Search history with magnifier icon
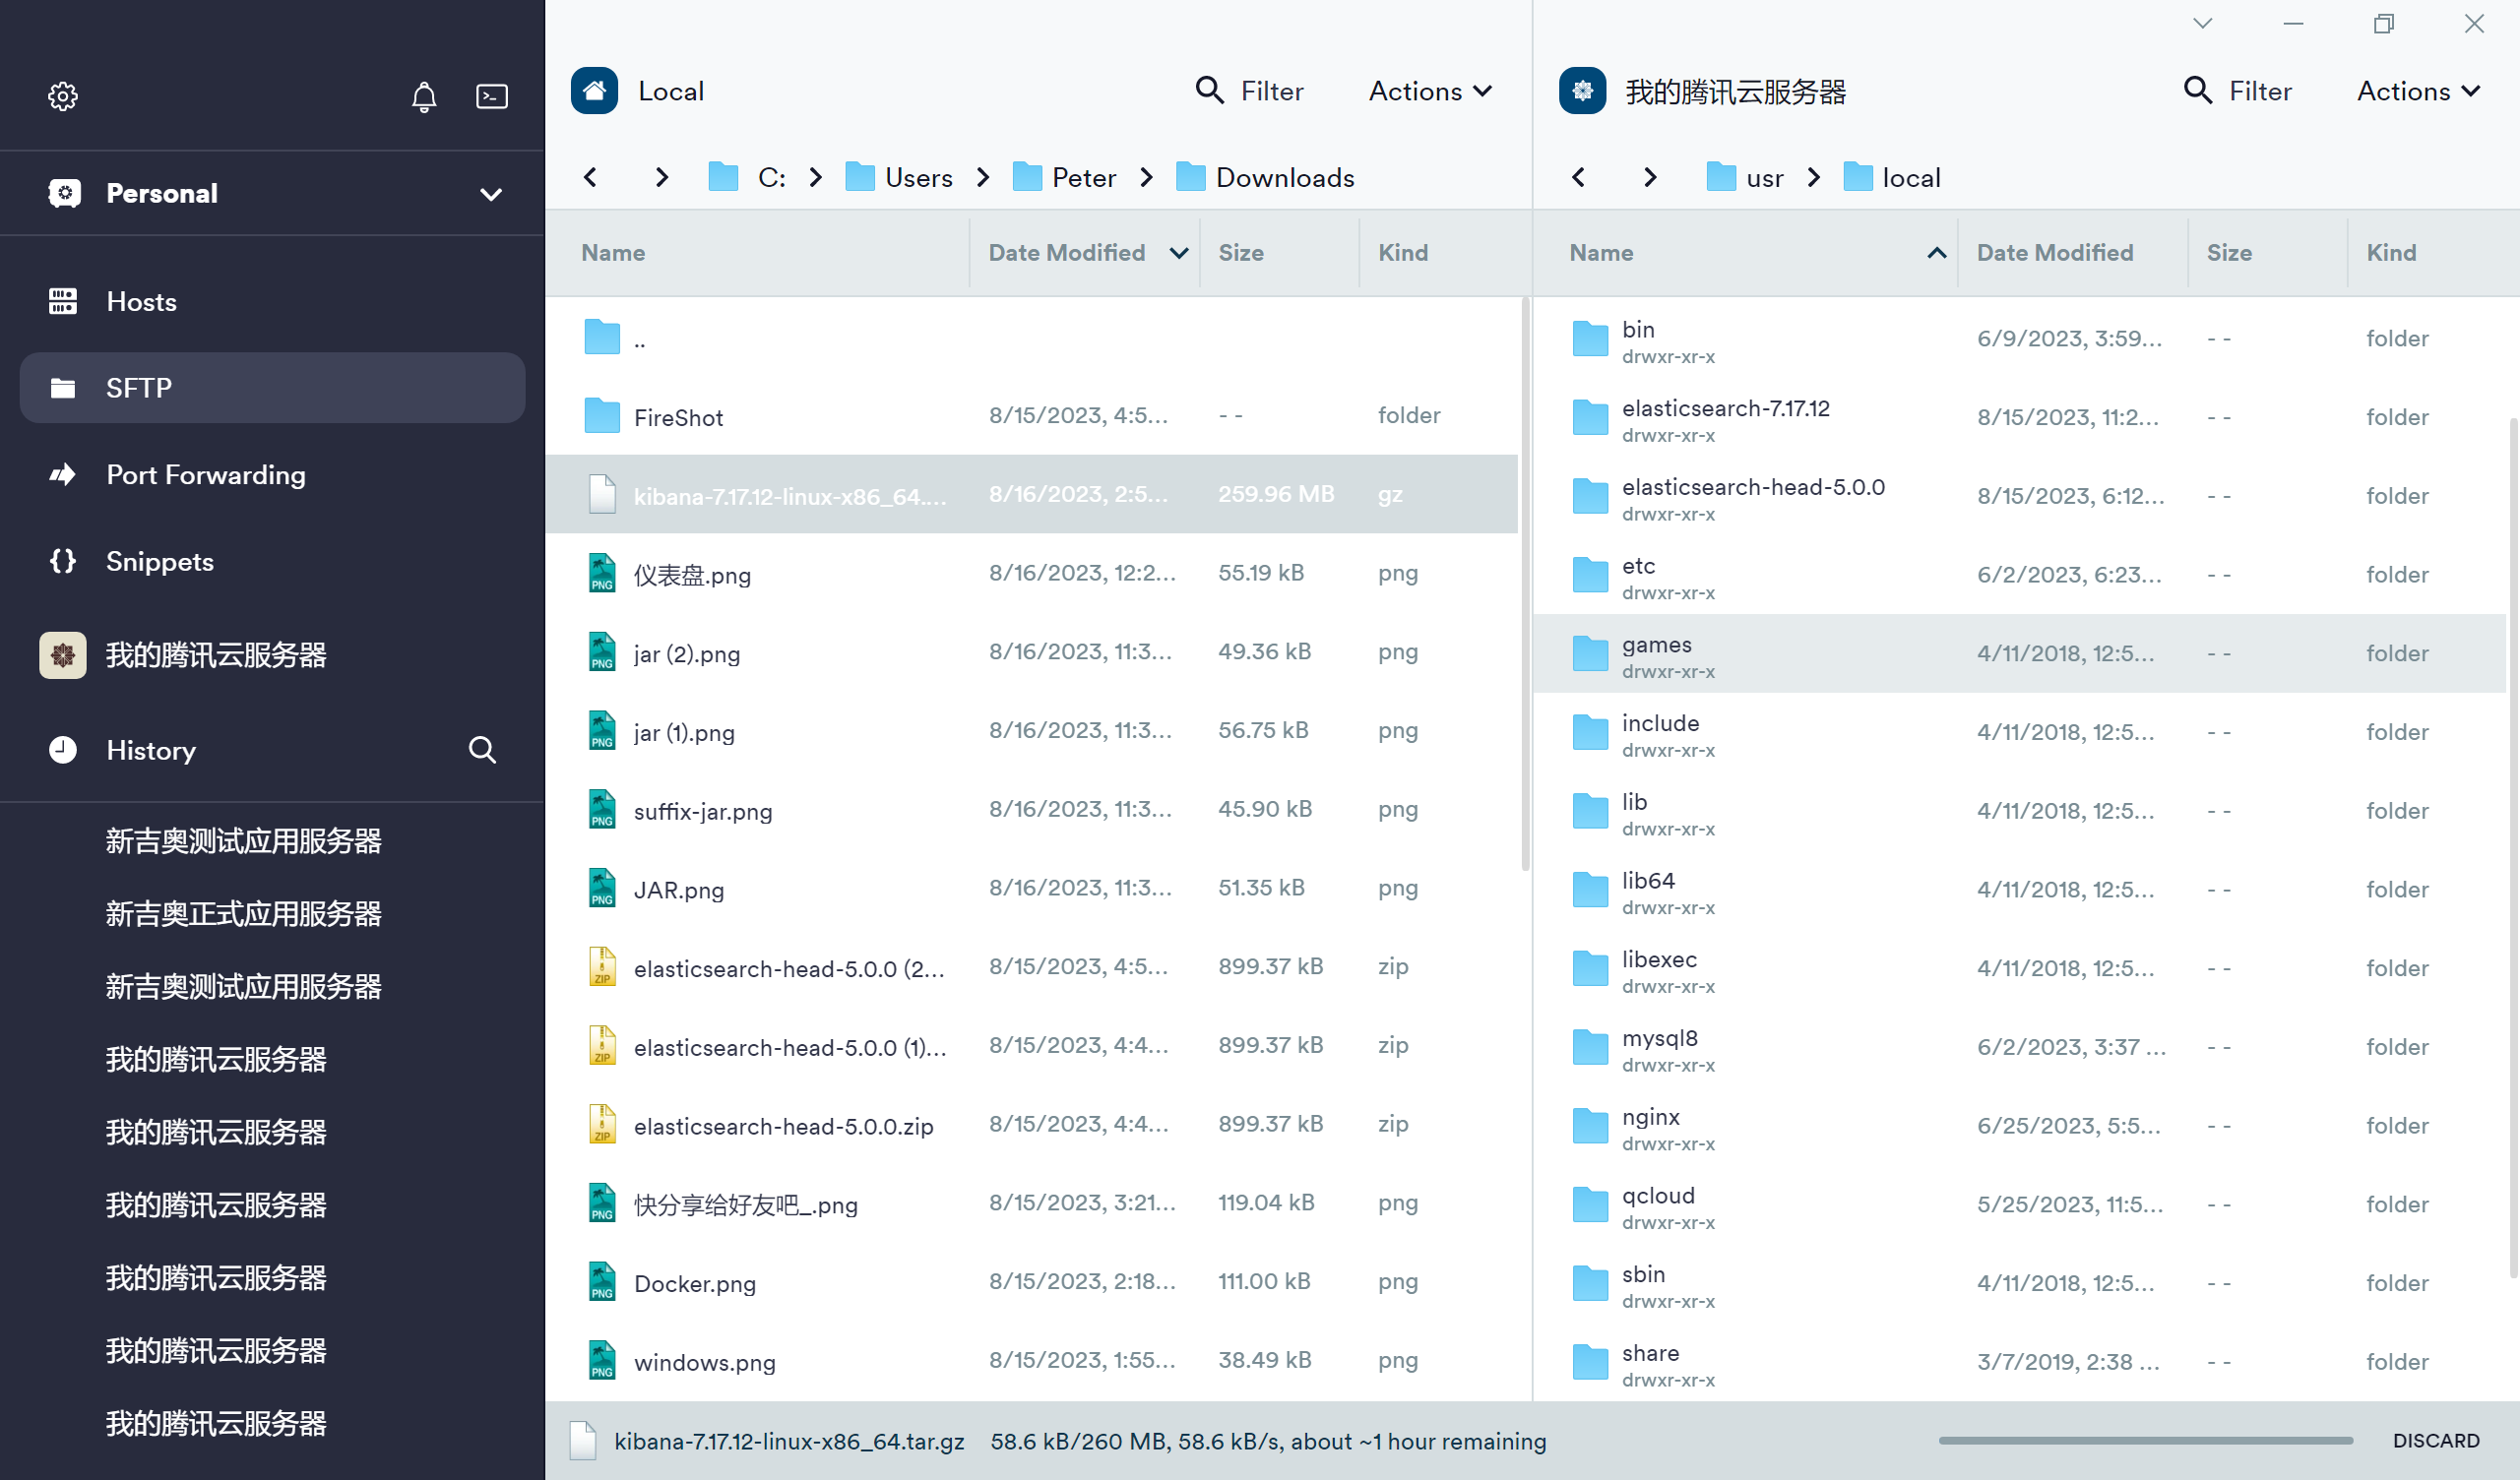 tap(482, 749)
